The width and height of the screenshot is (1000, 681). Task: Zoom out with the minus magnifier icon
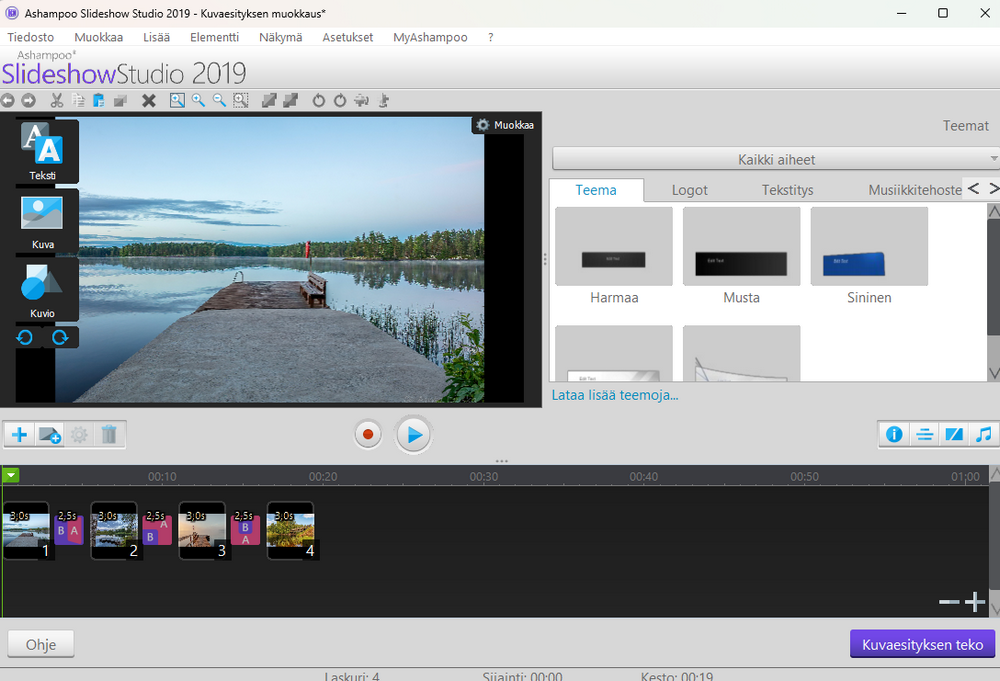coord(219,100)
